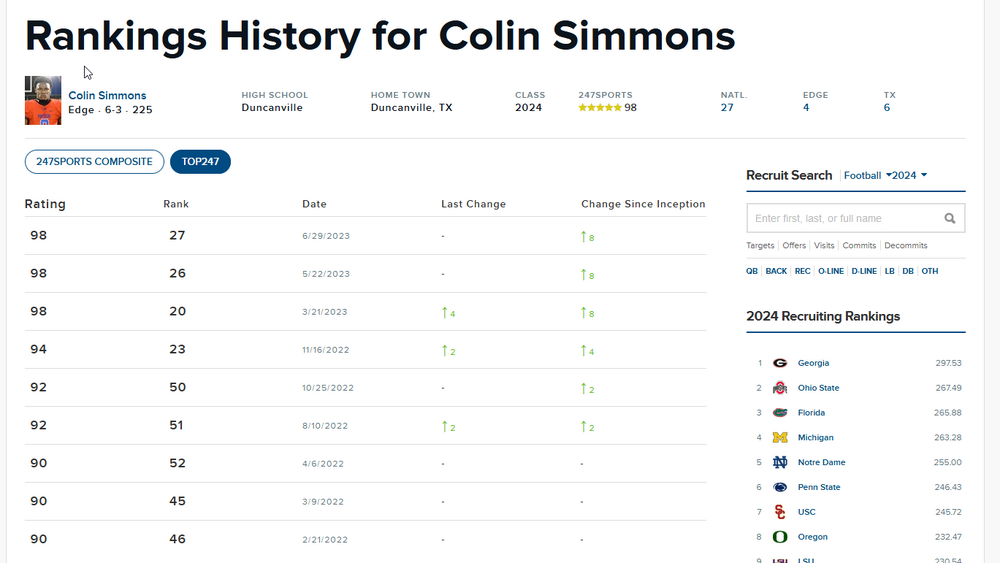This screenshot has height=563, width=1000.
Task: Click the Penn State logo
Action: tap(780, 488)
